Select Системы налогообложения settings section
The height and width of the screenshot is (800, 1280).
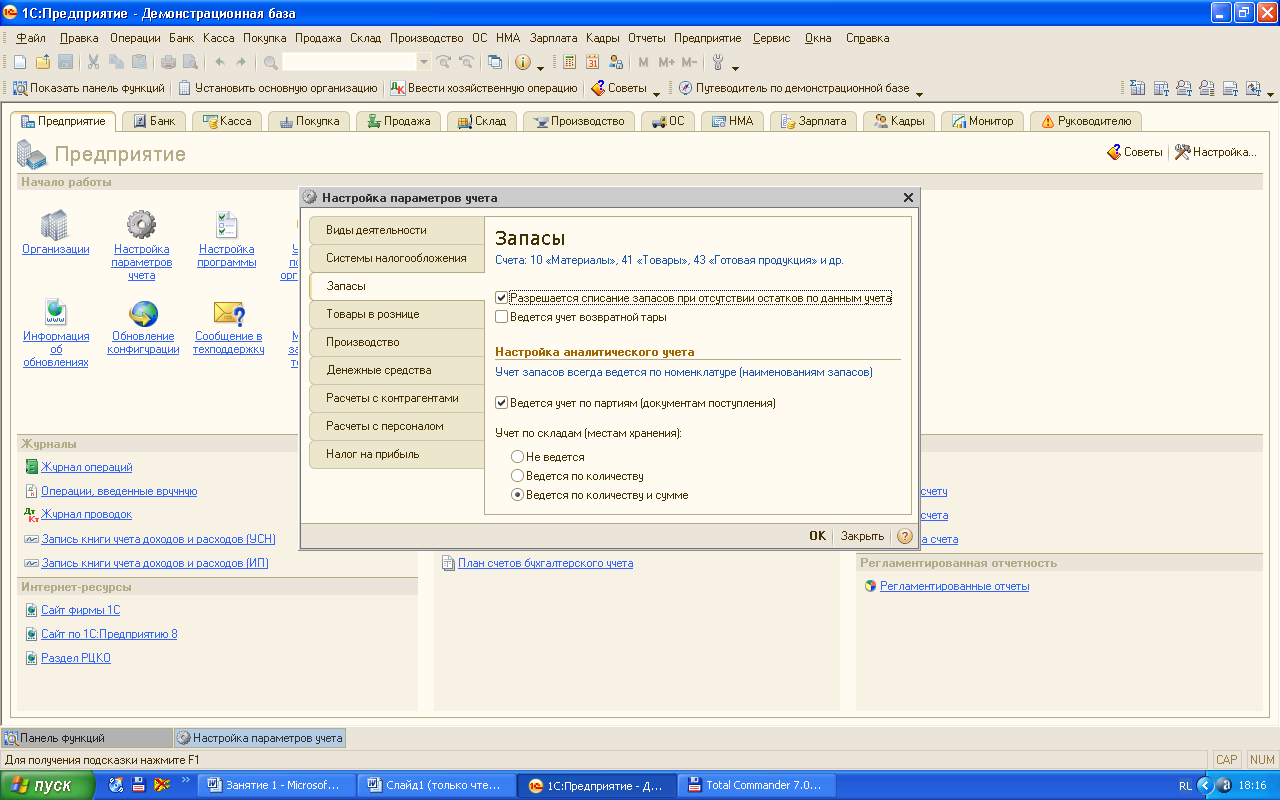click(x=397, y=258)
